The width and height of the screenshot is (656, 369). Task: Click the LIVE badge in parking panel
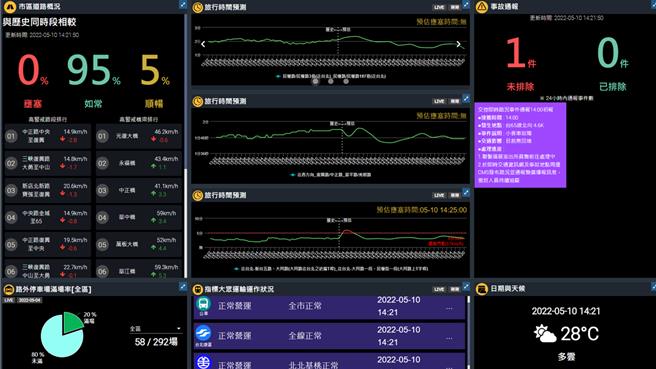pyautogui.click(x=9, y=300)
